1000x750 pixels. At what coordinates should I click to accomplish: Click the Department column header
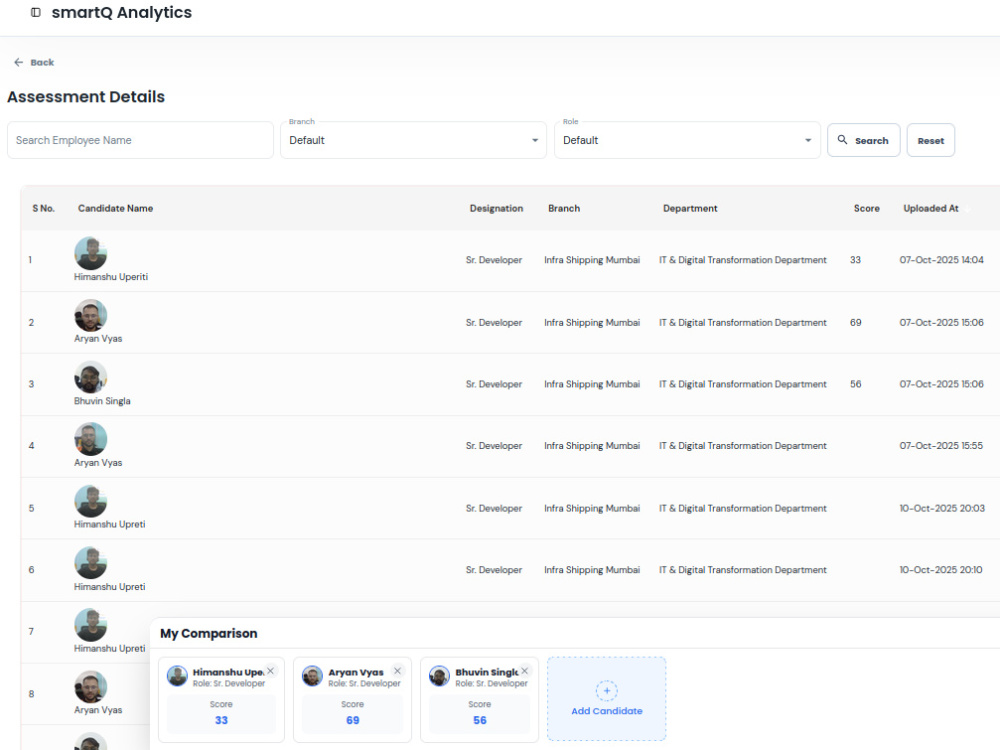pyautogui.click(x=690, y=209)
